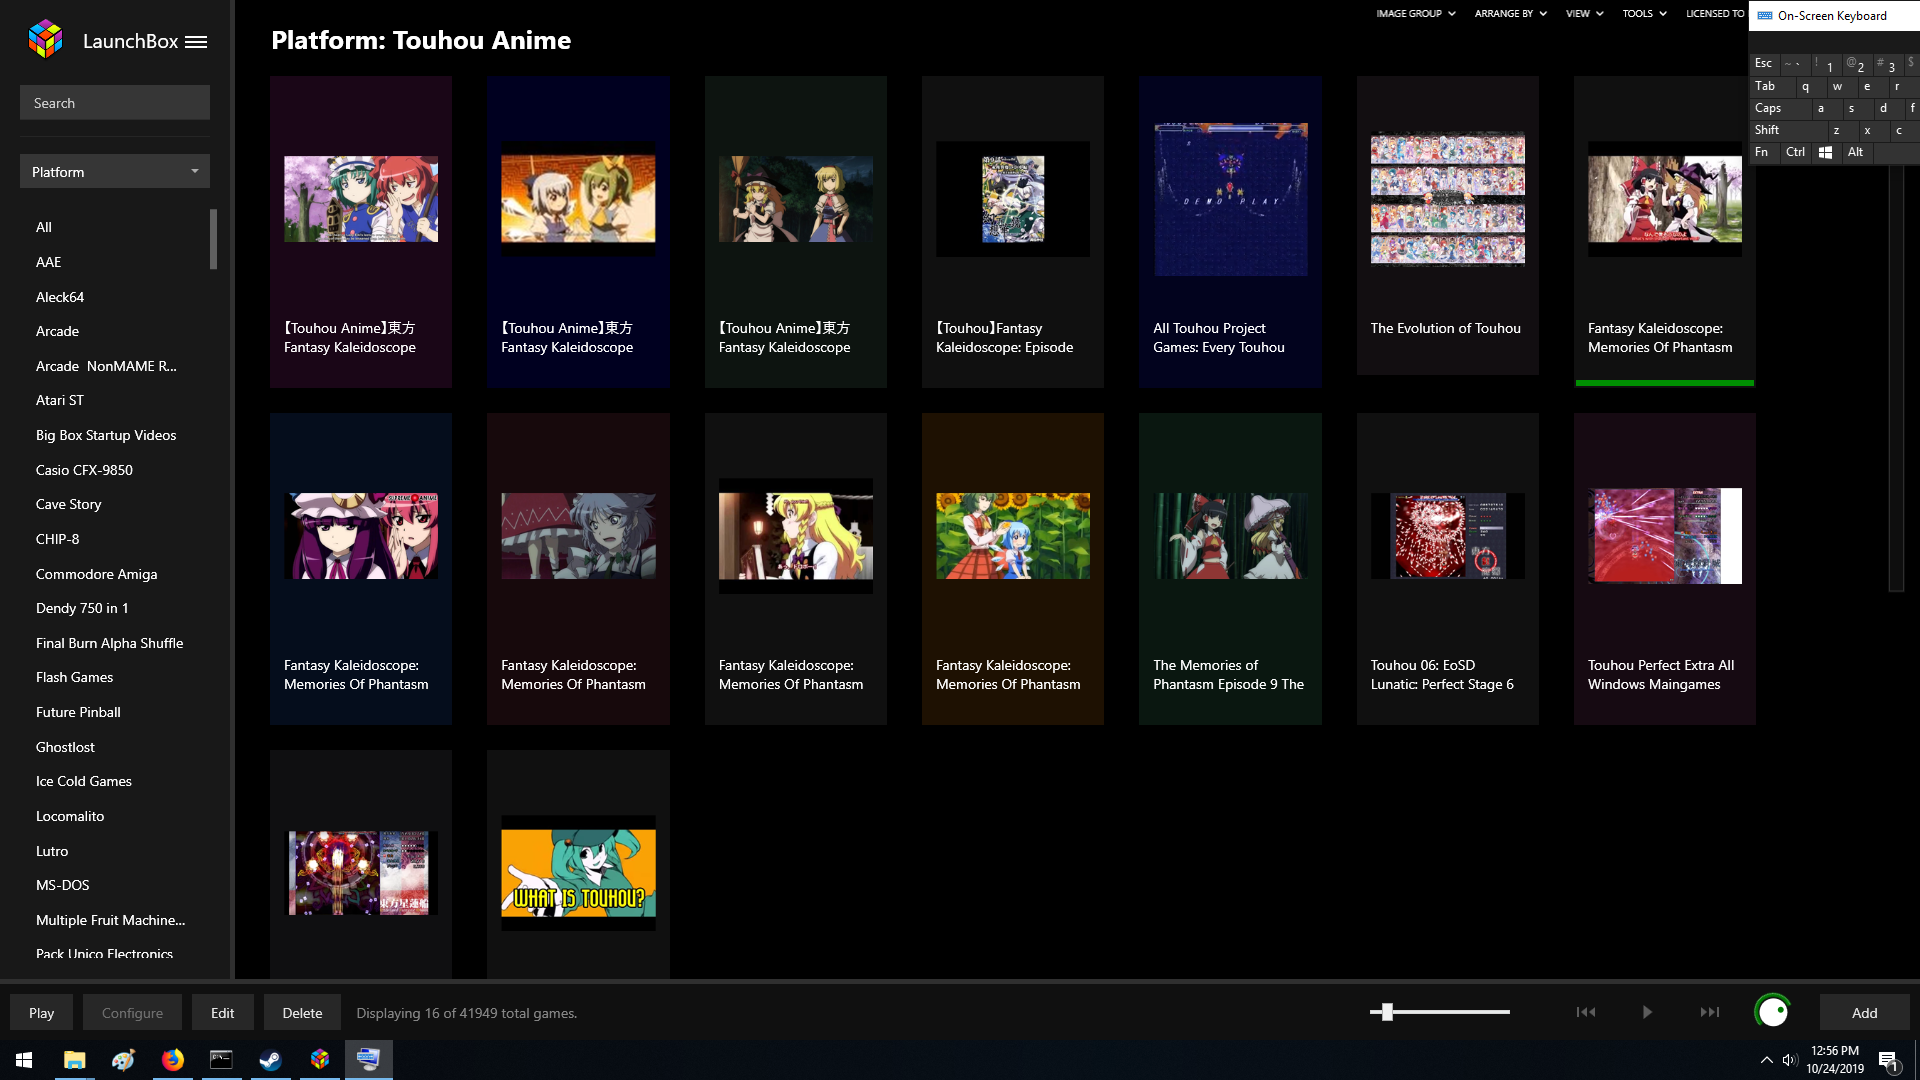Viewport: 1920px width, 1080px height.
Task: Select the Lutro platform
Action: (x=52, y=851)
